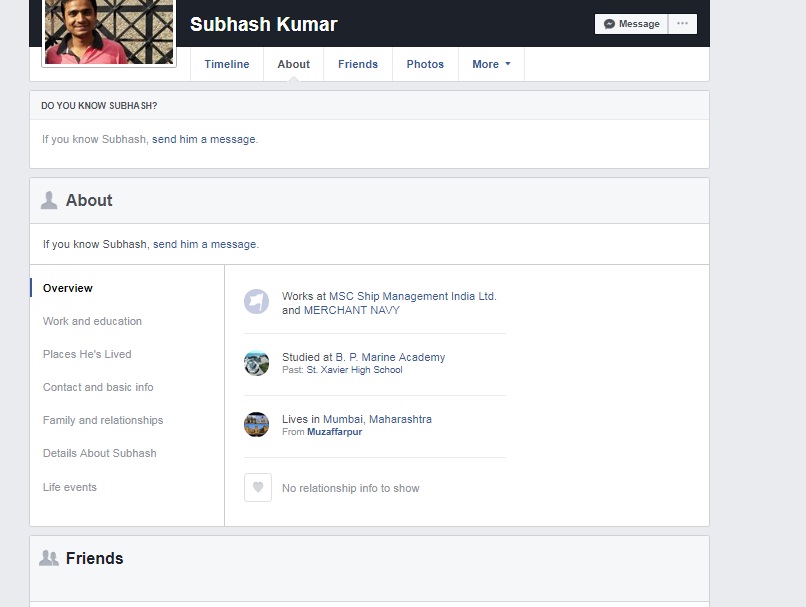Click the B. P. Marine Academy thumbnail icon
806x607 pixels.
(257, 363)
